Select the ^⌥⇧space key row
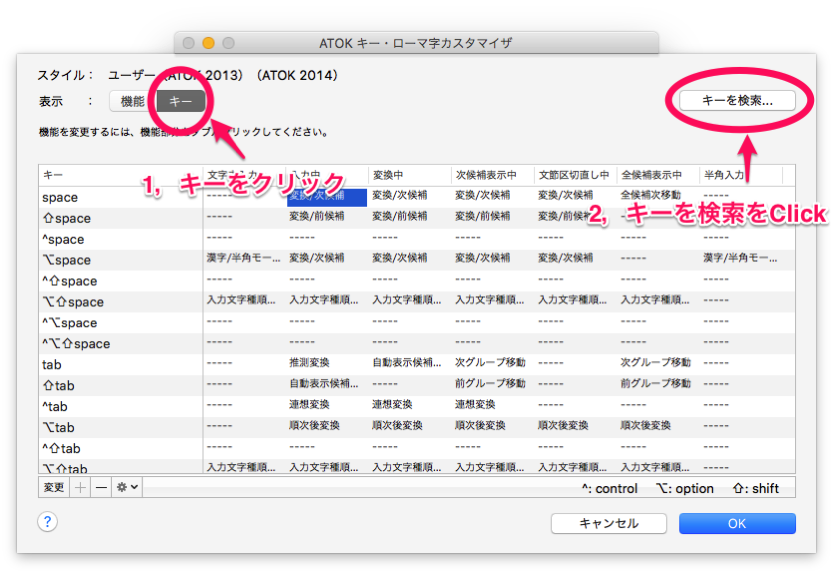838x574 pixels. click(417, 343)
